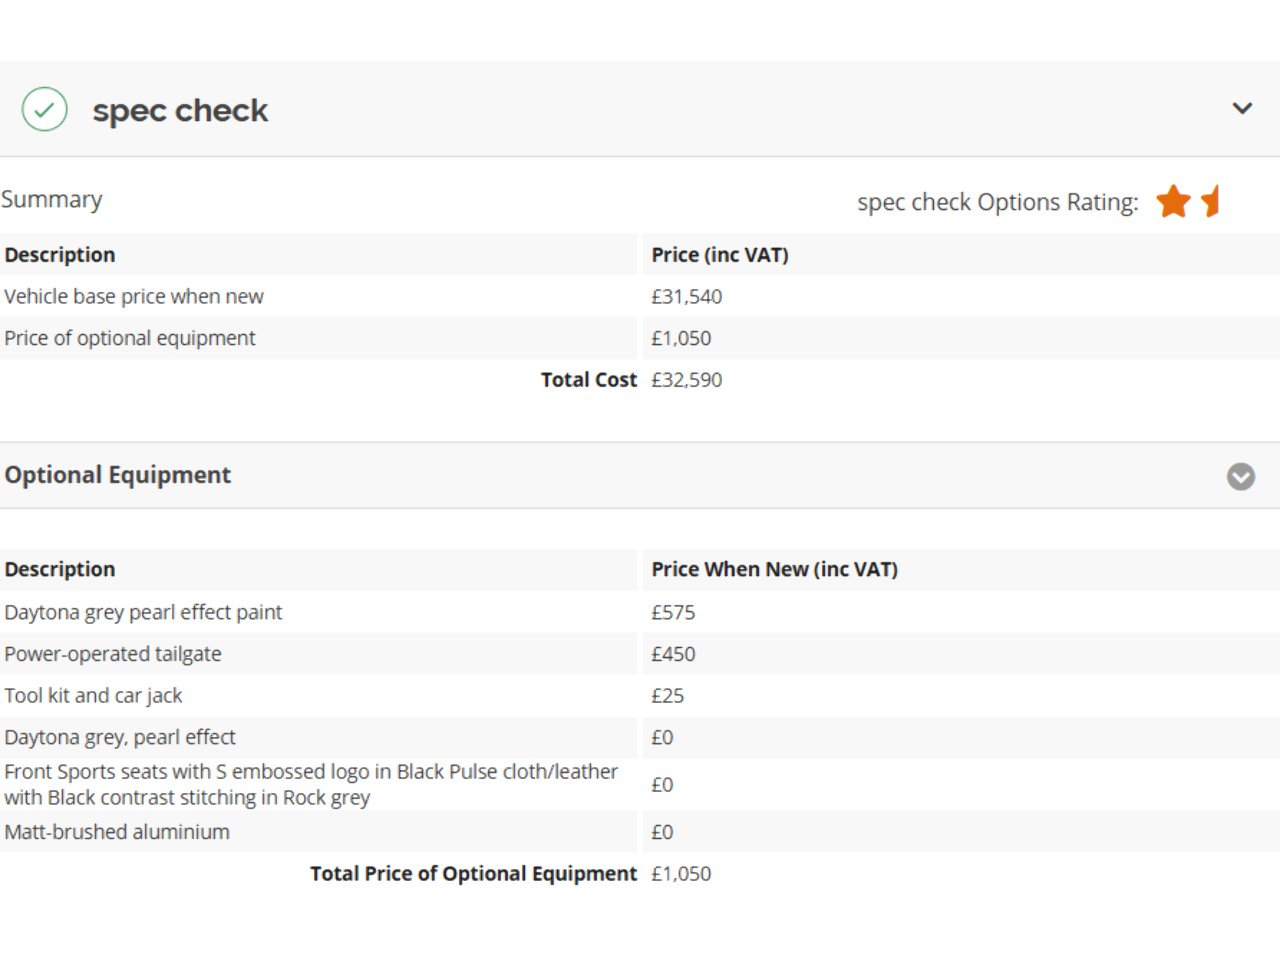The image size is (1280, 960).
Task: Select the Vehicle base price when new row
Action: tap(134, 296)
